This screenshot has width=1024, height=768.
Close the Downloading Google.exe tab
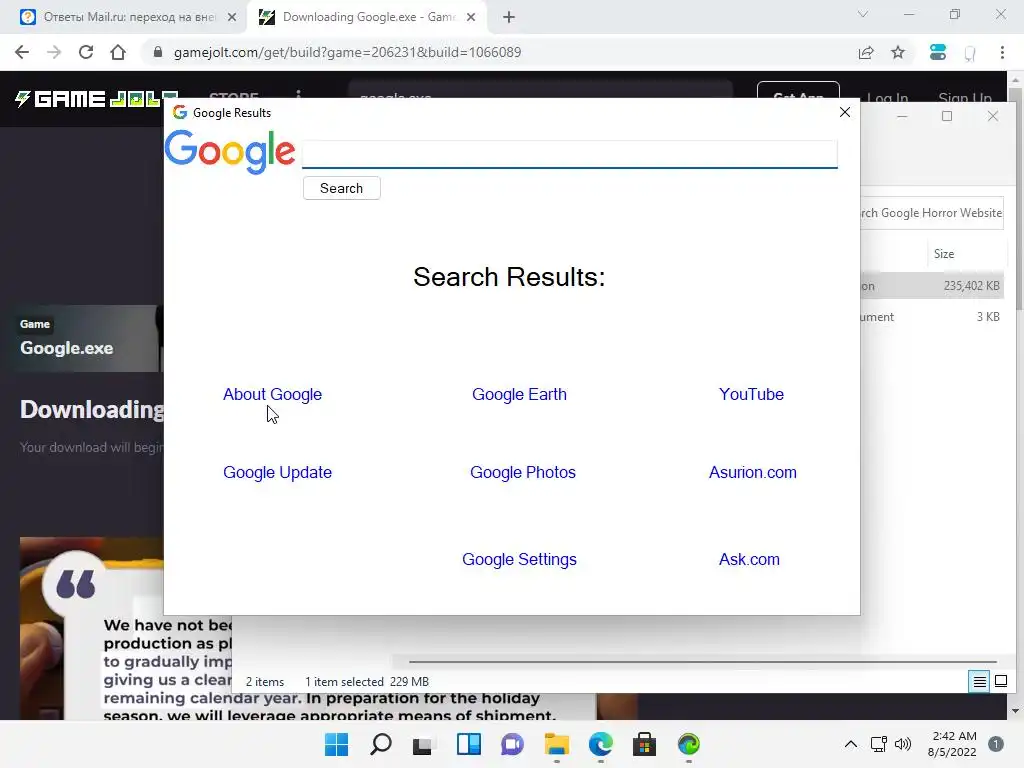pyautogui.click(x=471, y=17)
